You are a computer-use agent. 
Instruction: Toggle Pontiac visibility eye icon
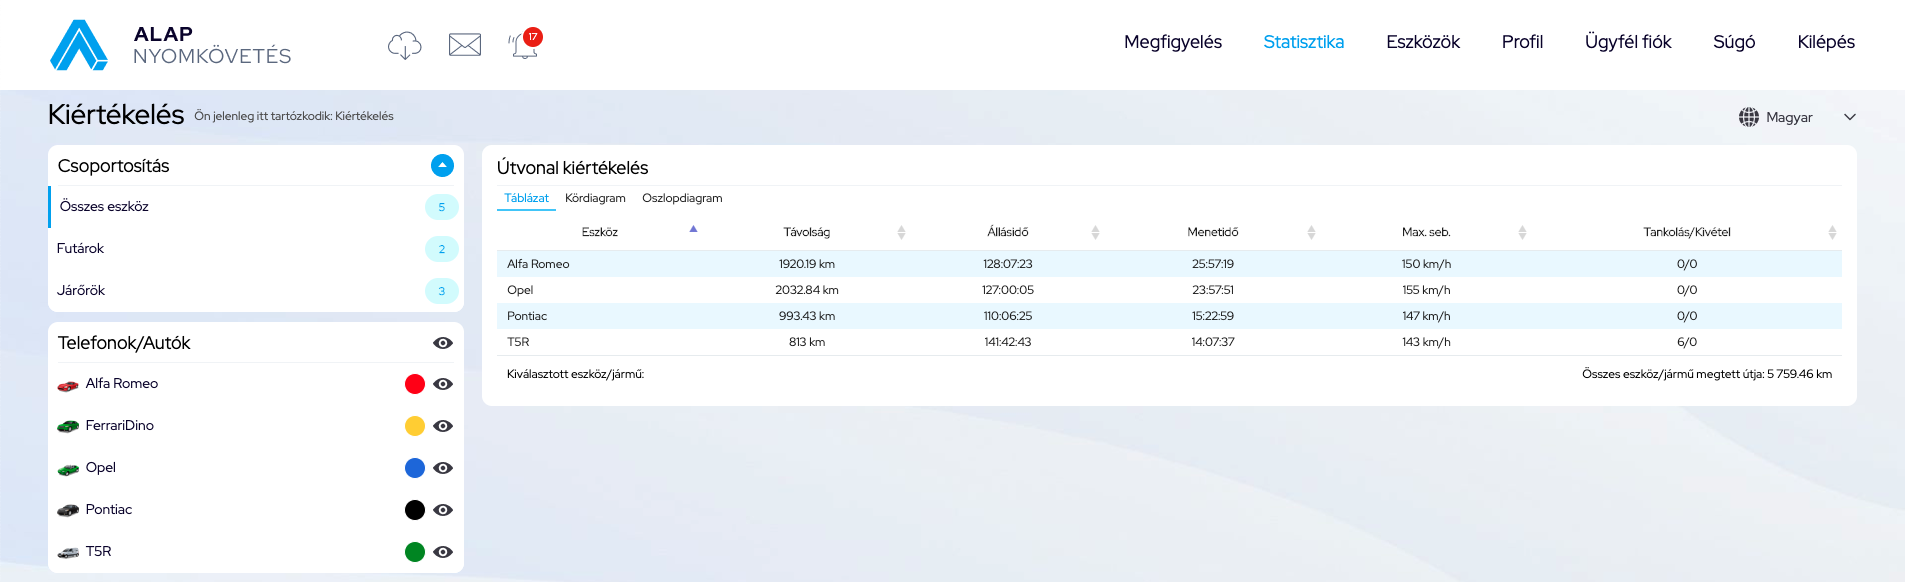[x=443, y=510]
